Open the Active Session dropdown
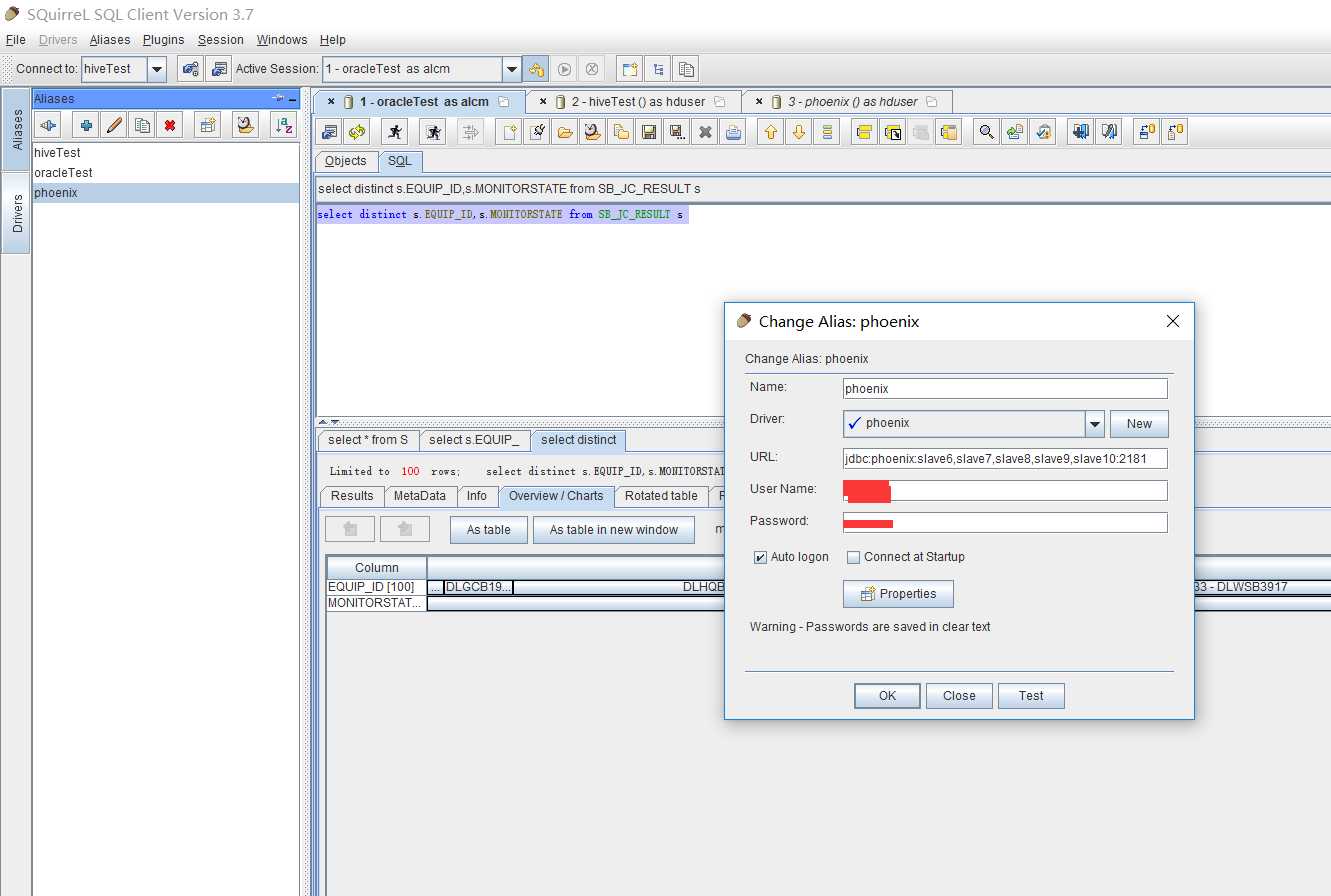 tap(512, 69)
